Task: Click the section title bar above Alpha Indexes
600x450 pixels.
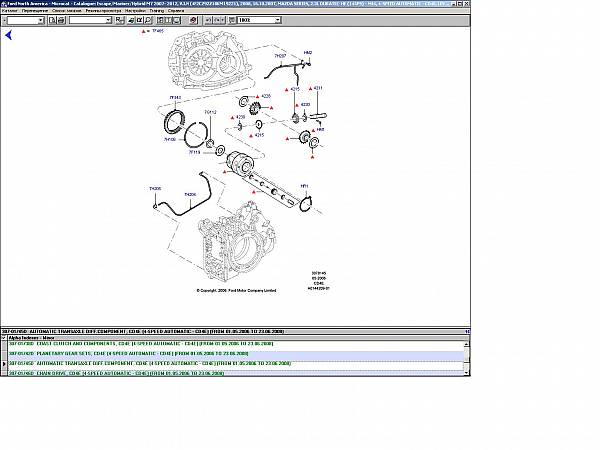Action: [235, 331]
